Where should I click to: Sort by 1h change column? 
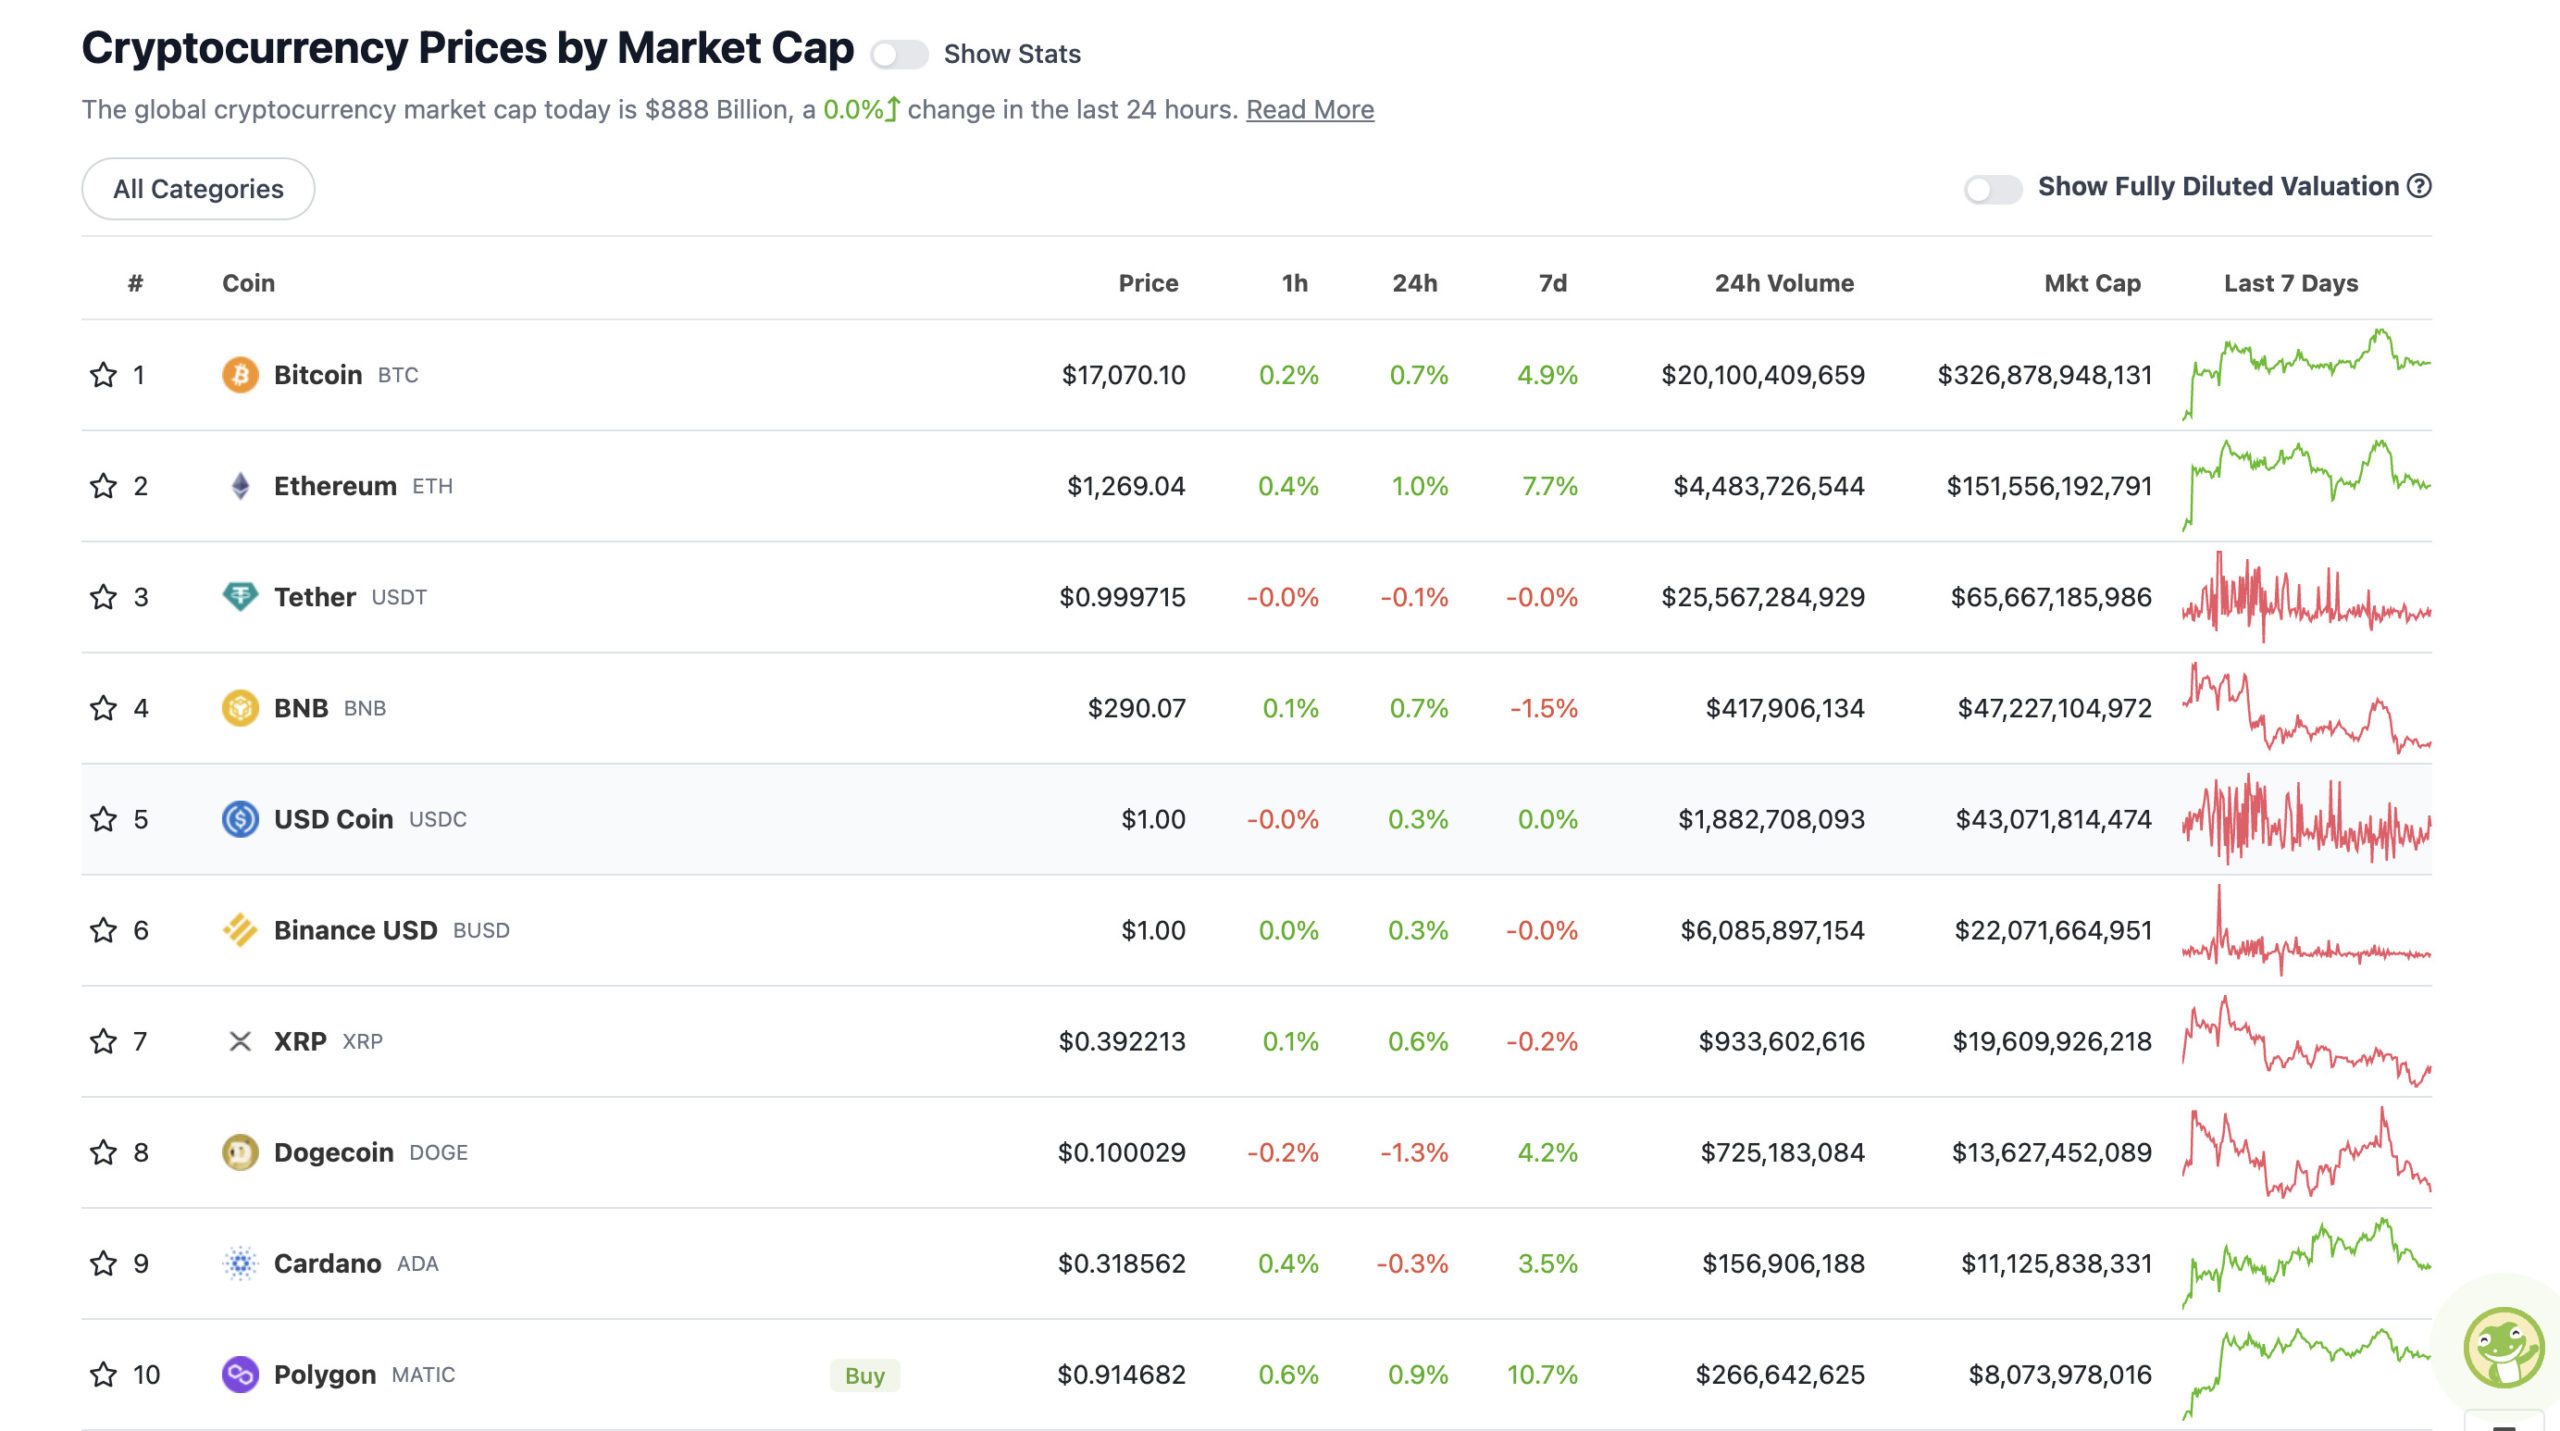tap(1294, 283)
